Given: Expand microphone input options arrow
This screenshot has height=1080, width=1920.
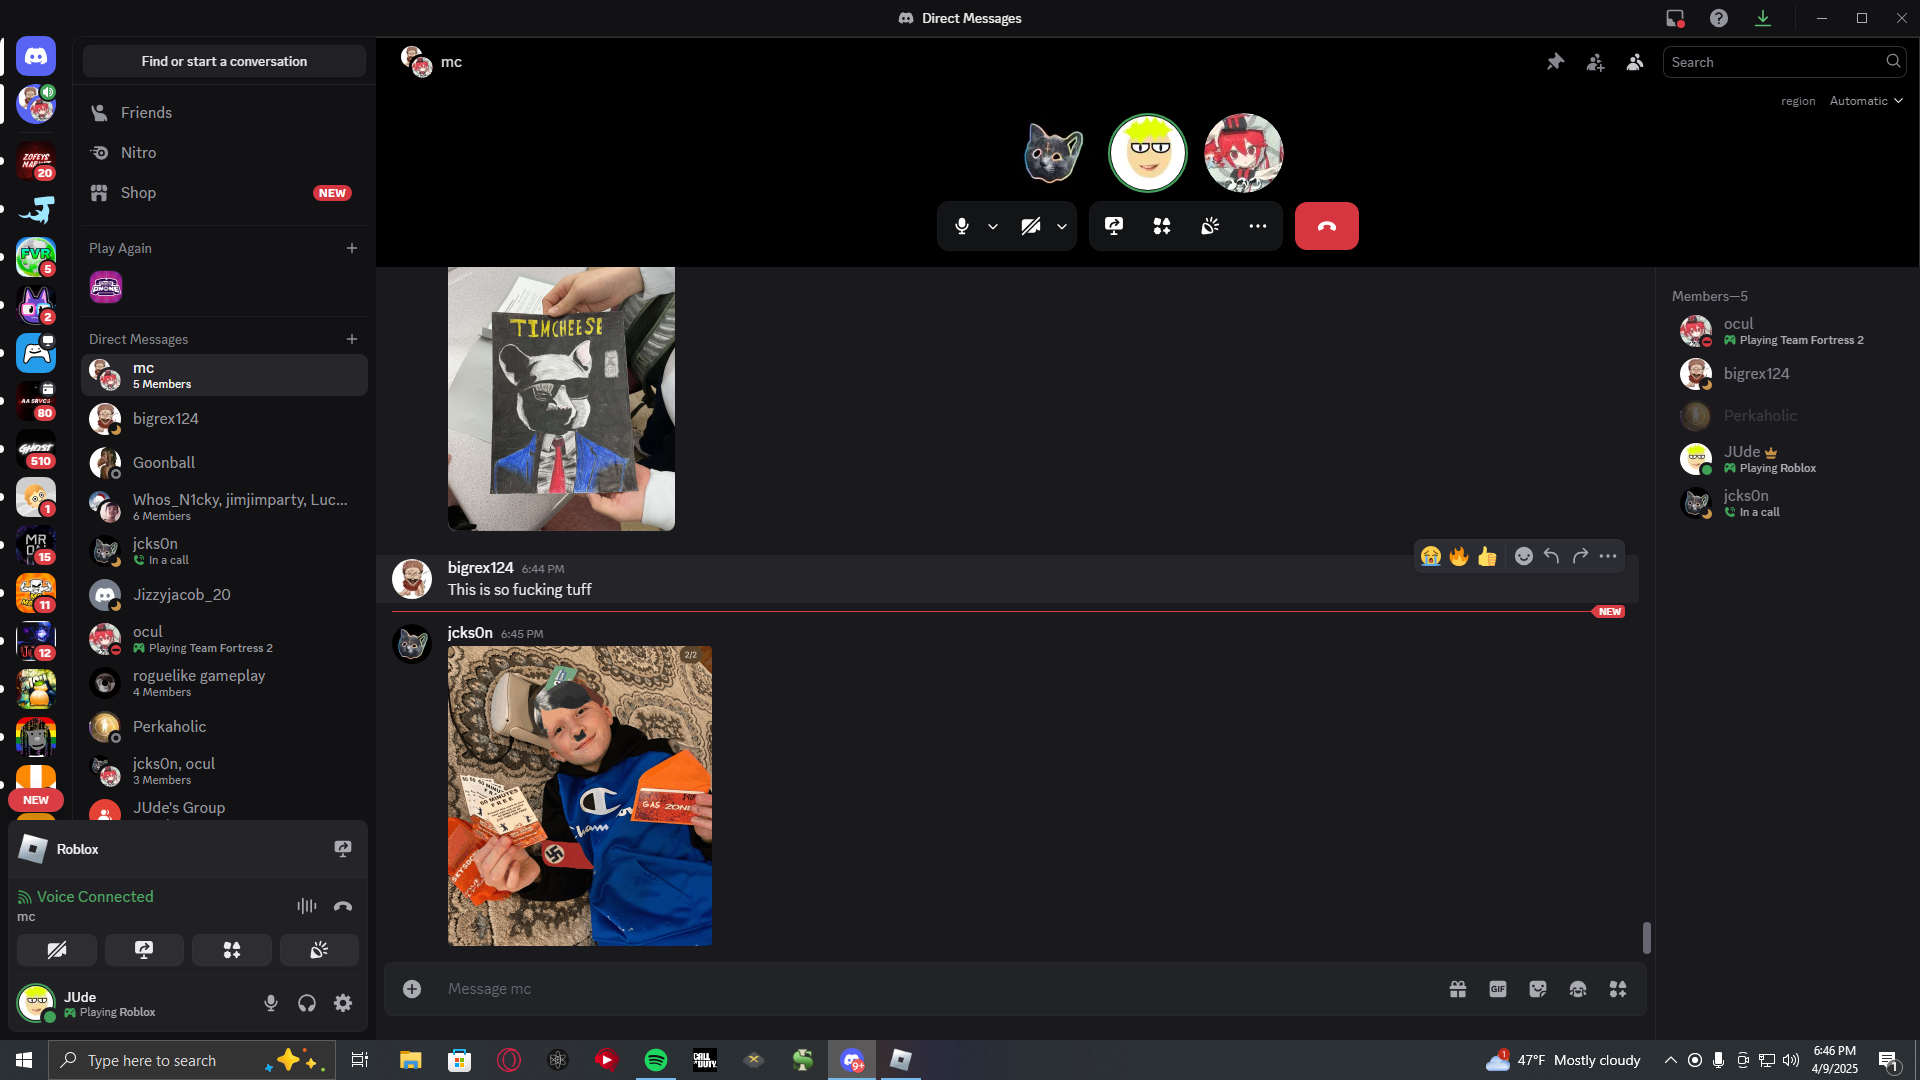Looking at the screenshot, I should pos(993,226).
